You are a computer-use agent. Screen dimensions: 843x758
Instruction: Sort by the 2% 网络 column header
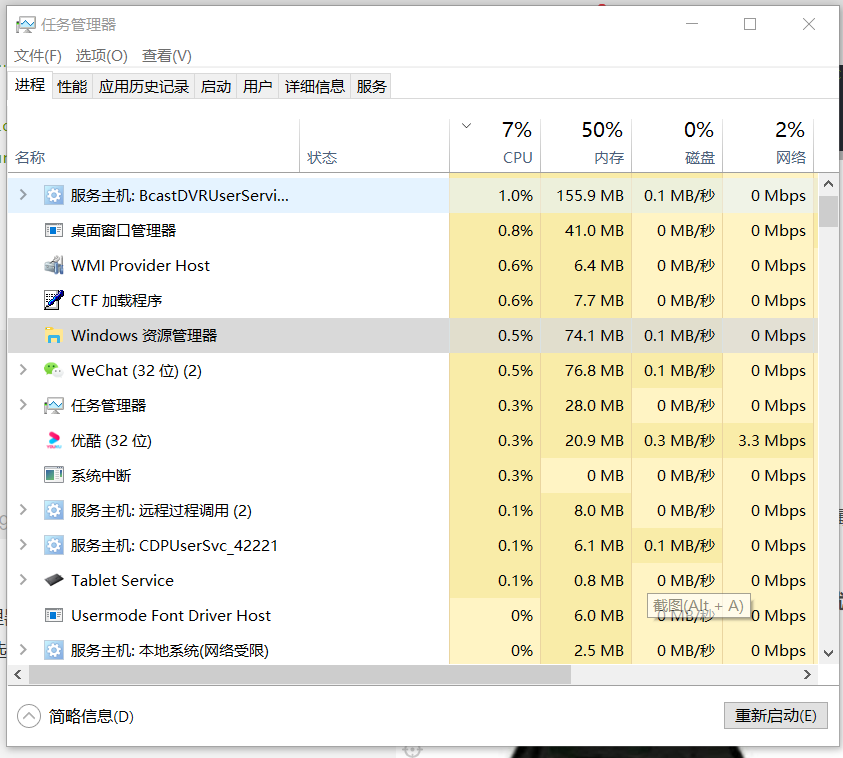pyautogui.click(x=768, y=146)
